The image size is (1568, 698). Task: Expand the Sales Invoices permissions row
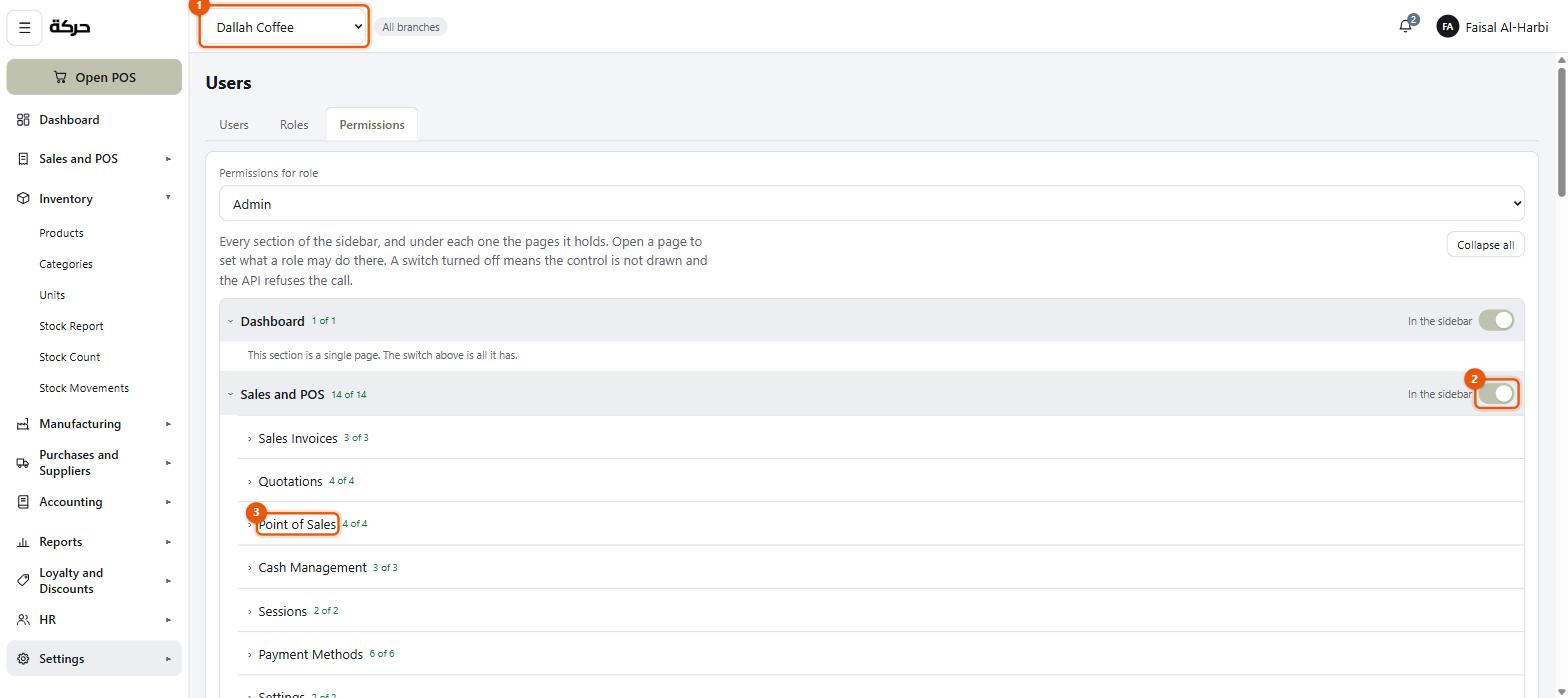point(250,439)
